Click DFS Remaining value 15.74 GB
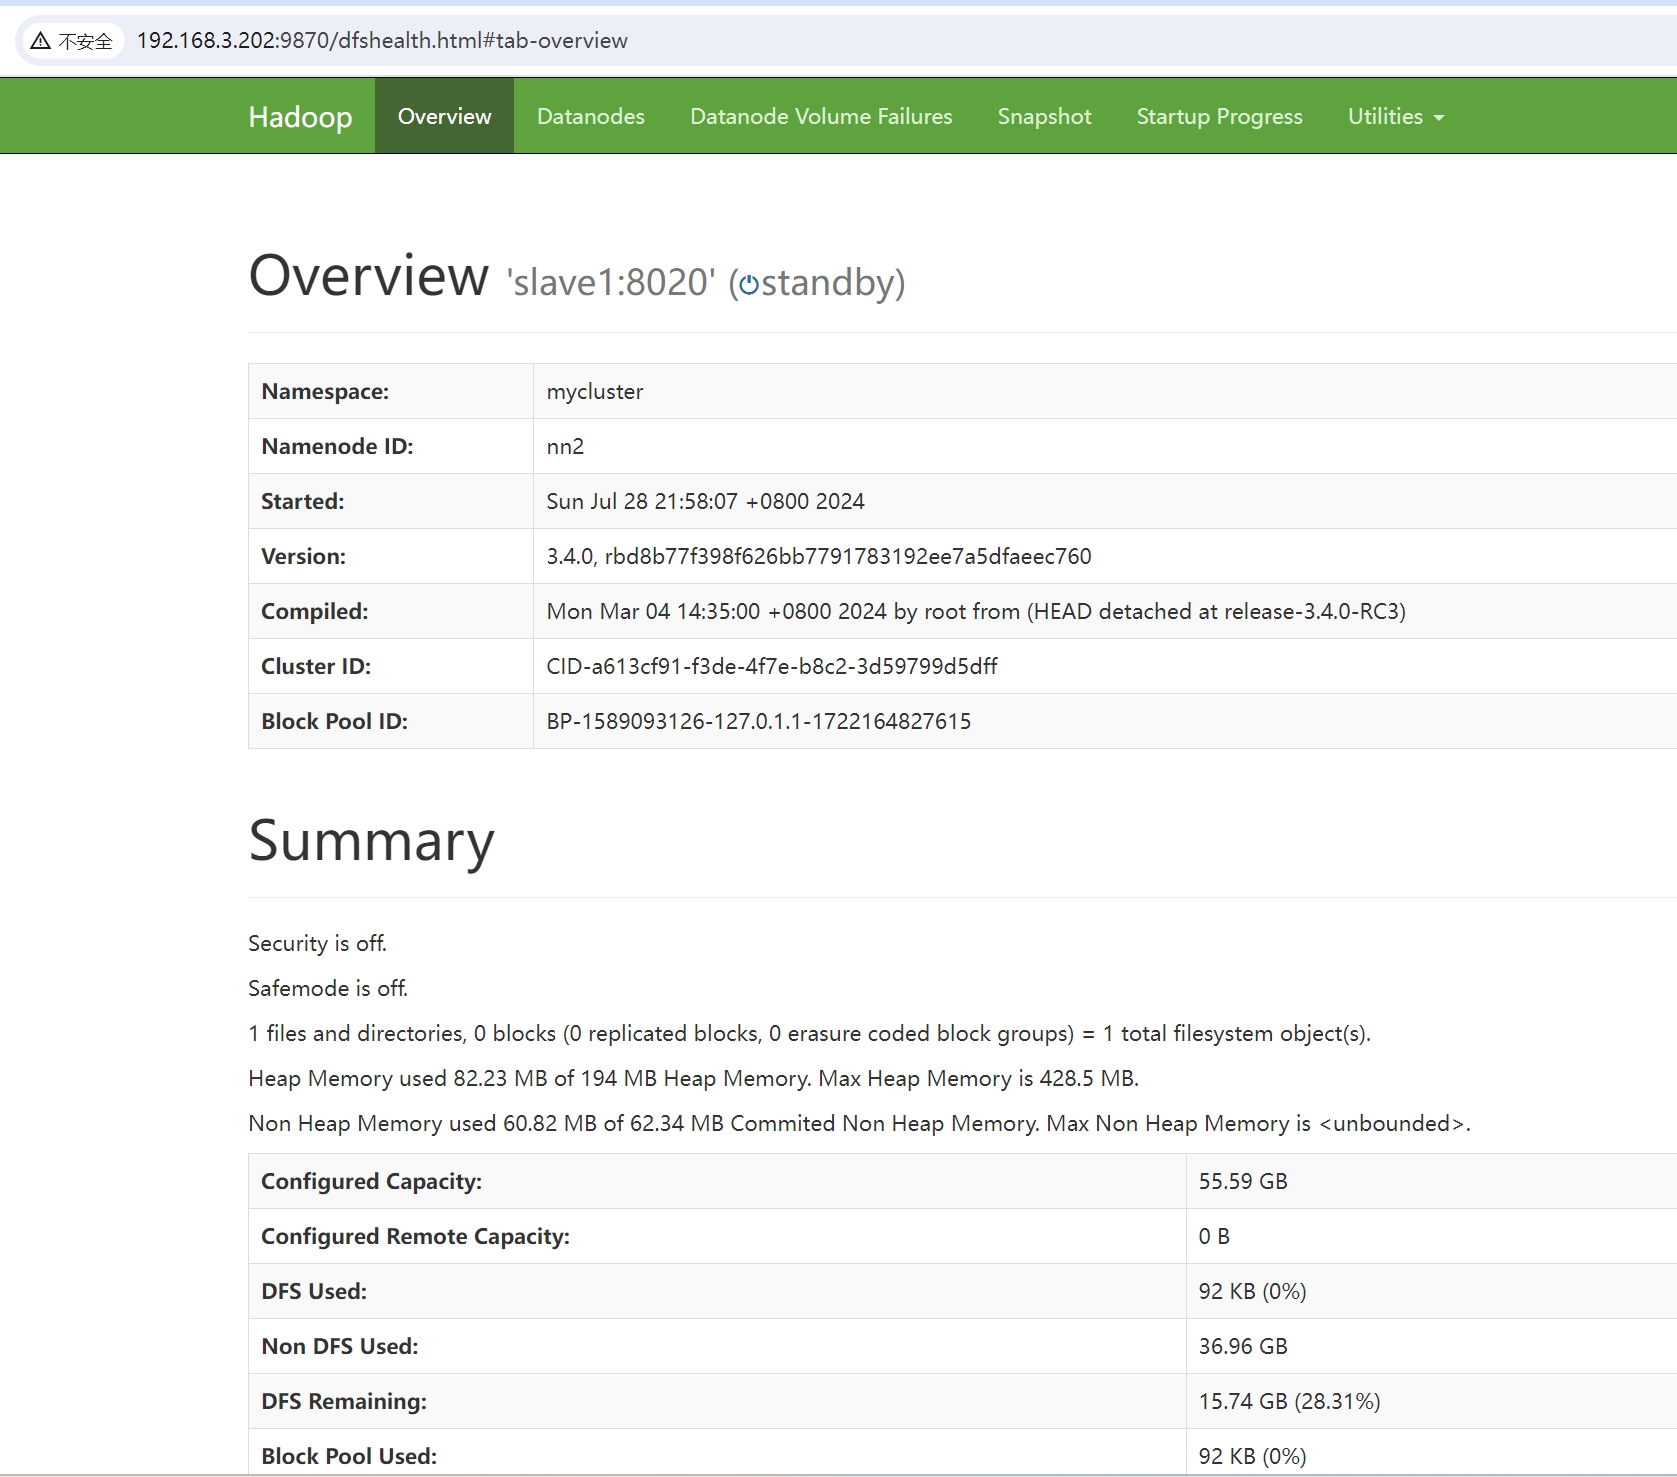The width and height of the screenshot is (1677, 1477). [1289, 1401]
